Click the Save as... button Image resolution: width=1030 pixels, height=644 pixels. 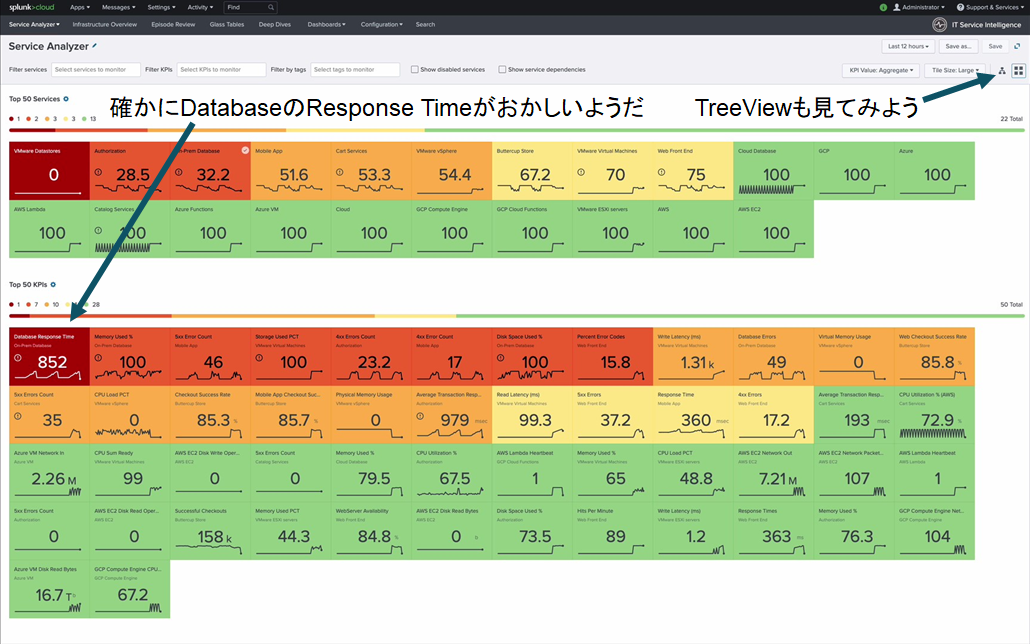tap(958, 47)
